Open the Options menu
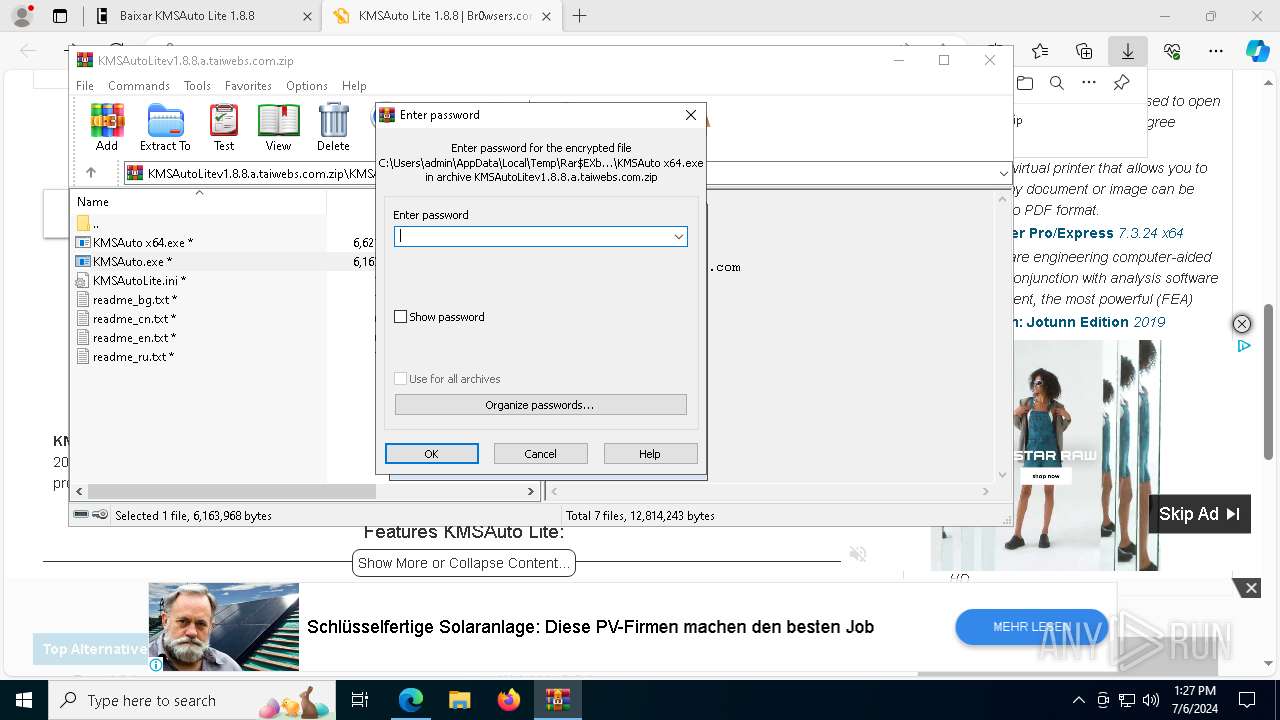1280x720 pixels. (307, 86)
